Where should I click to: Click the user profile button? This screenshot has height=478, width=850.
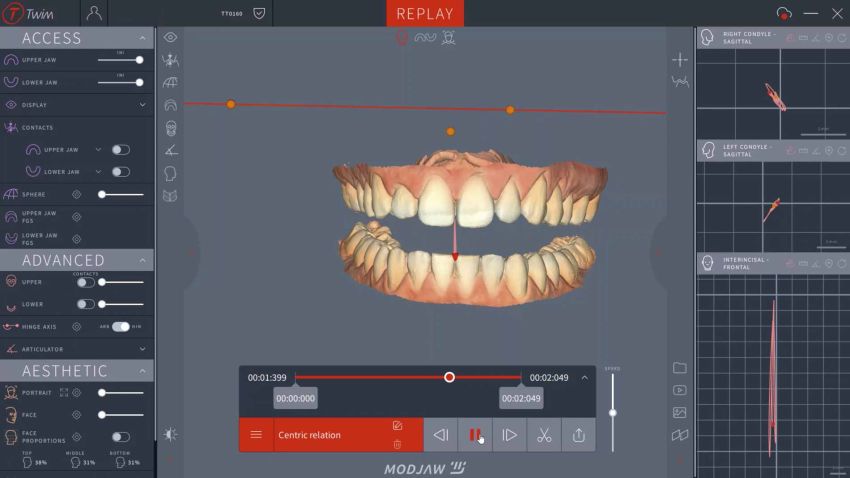pos(94,13)
